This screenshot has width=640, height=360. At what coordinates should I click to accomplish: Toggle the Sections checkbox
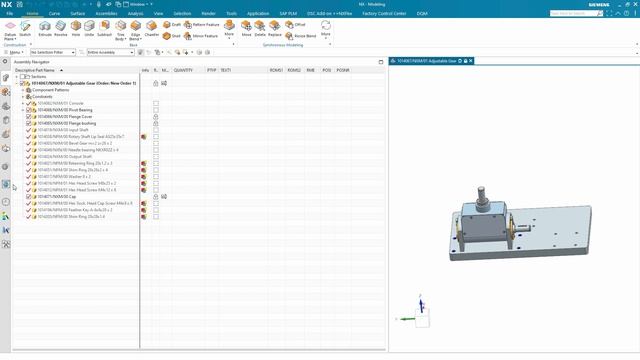(23, 77)
